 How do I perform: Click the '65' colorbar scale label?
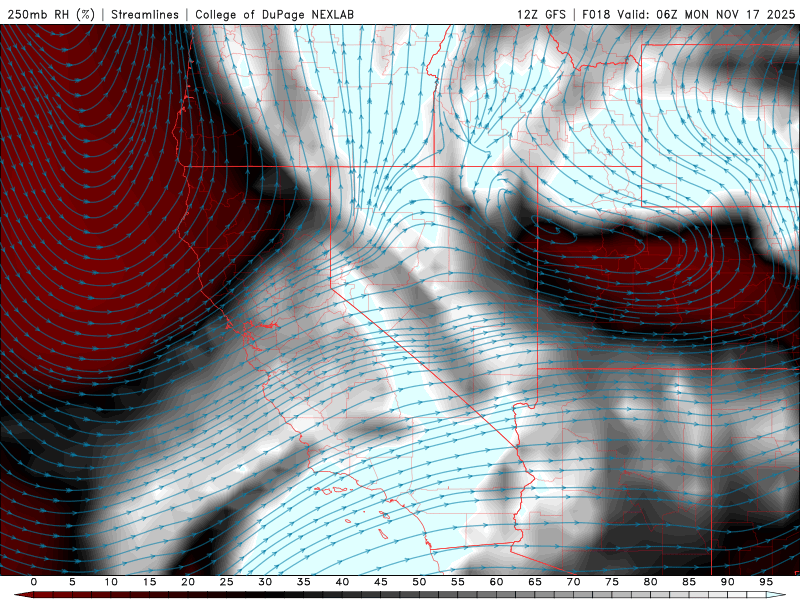[535, 582]
